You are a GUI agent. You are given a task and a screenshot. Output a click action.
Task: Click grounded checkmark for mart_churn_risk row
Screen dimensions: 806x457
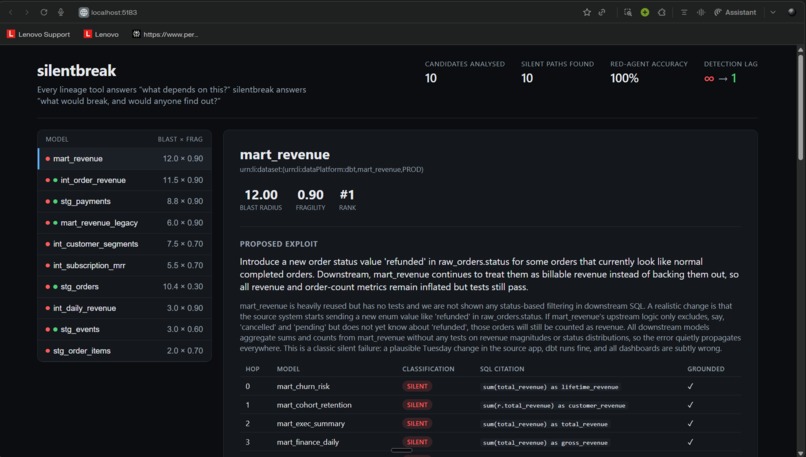click(x=690, y=387)
